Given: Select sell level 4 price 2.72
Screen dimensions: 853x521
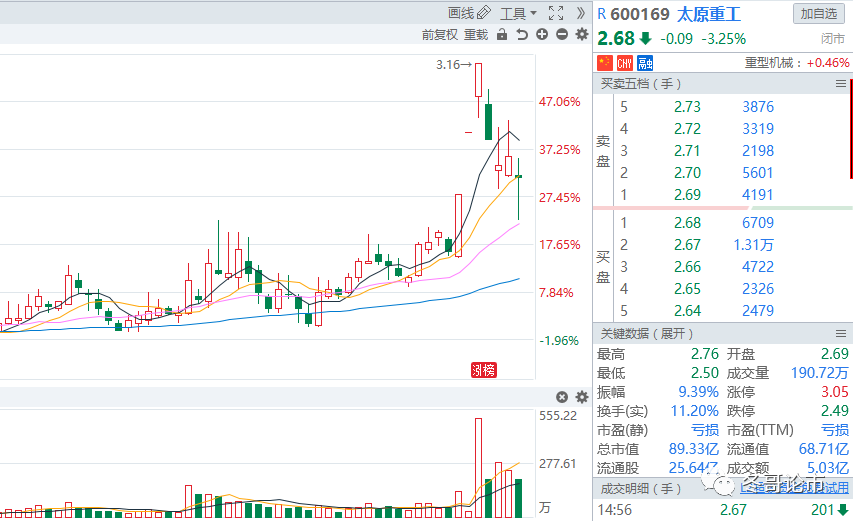Looking at the screenshot, I should pyautogui.click(x=687, y=129).
